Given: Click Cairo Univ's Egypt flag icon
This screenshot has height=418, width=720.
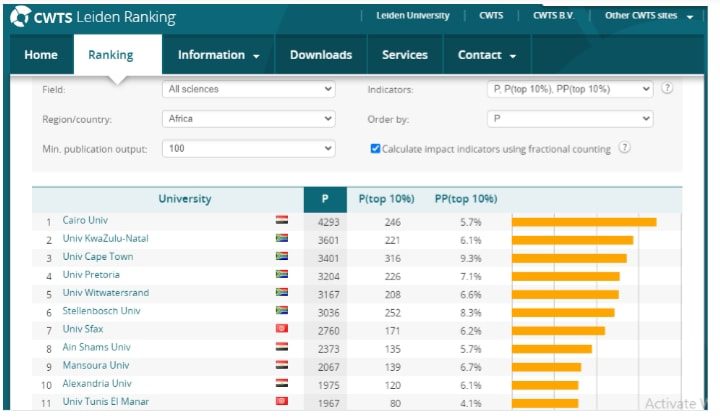Looking at the screenshot, I should pos(282,220).
